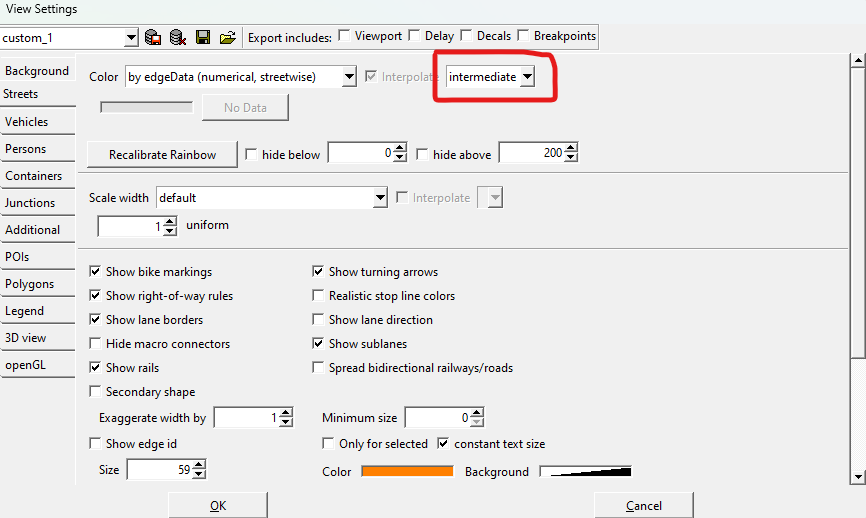Click the scrollbar up arrow
866x518 pixels.
pos(858,60)
